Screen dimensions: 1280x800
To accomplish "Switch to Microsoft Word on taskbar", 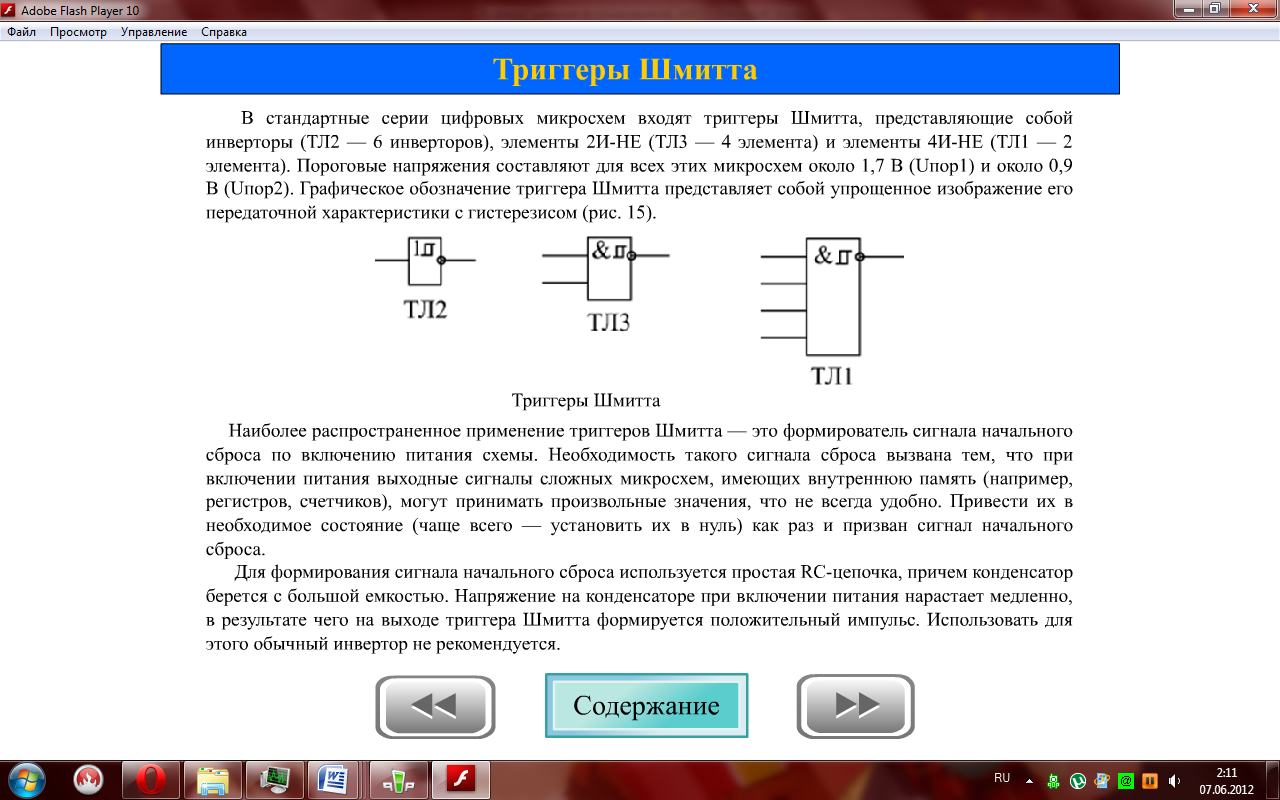I will point(333,779).
